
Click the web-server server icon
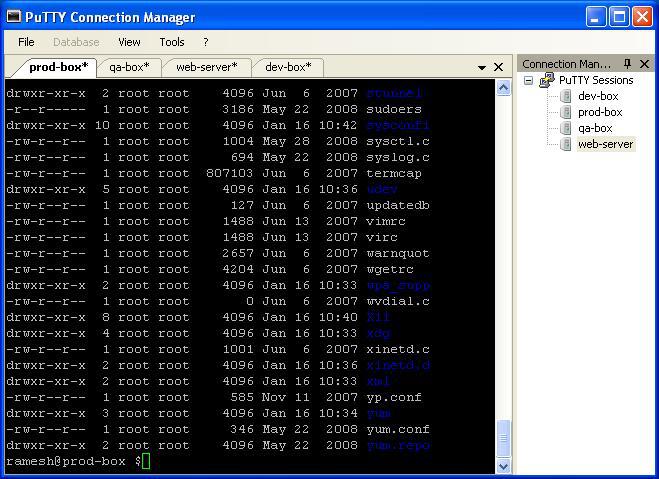[x=566, y=144]
